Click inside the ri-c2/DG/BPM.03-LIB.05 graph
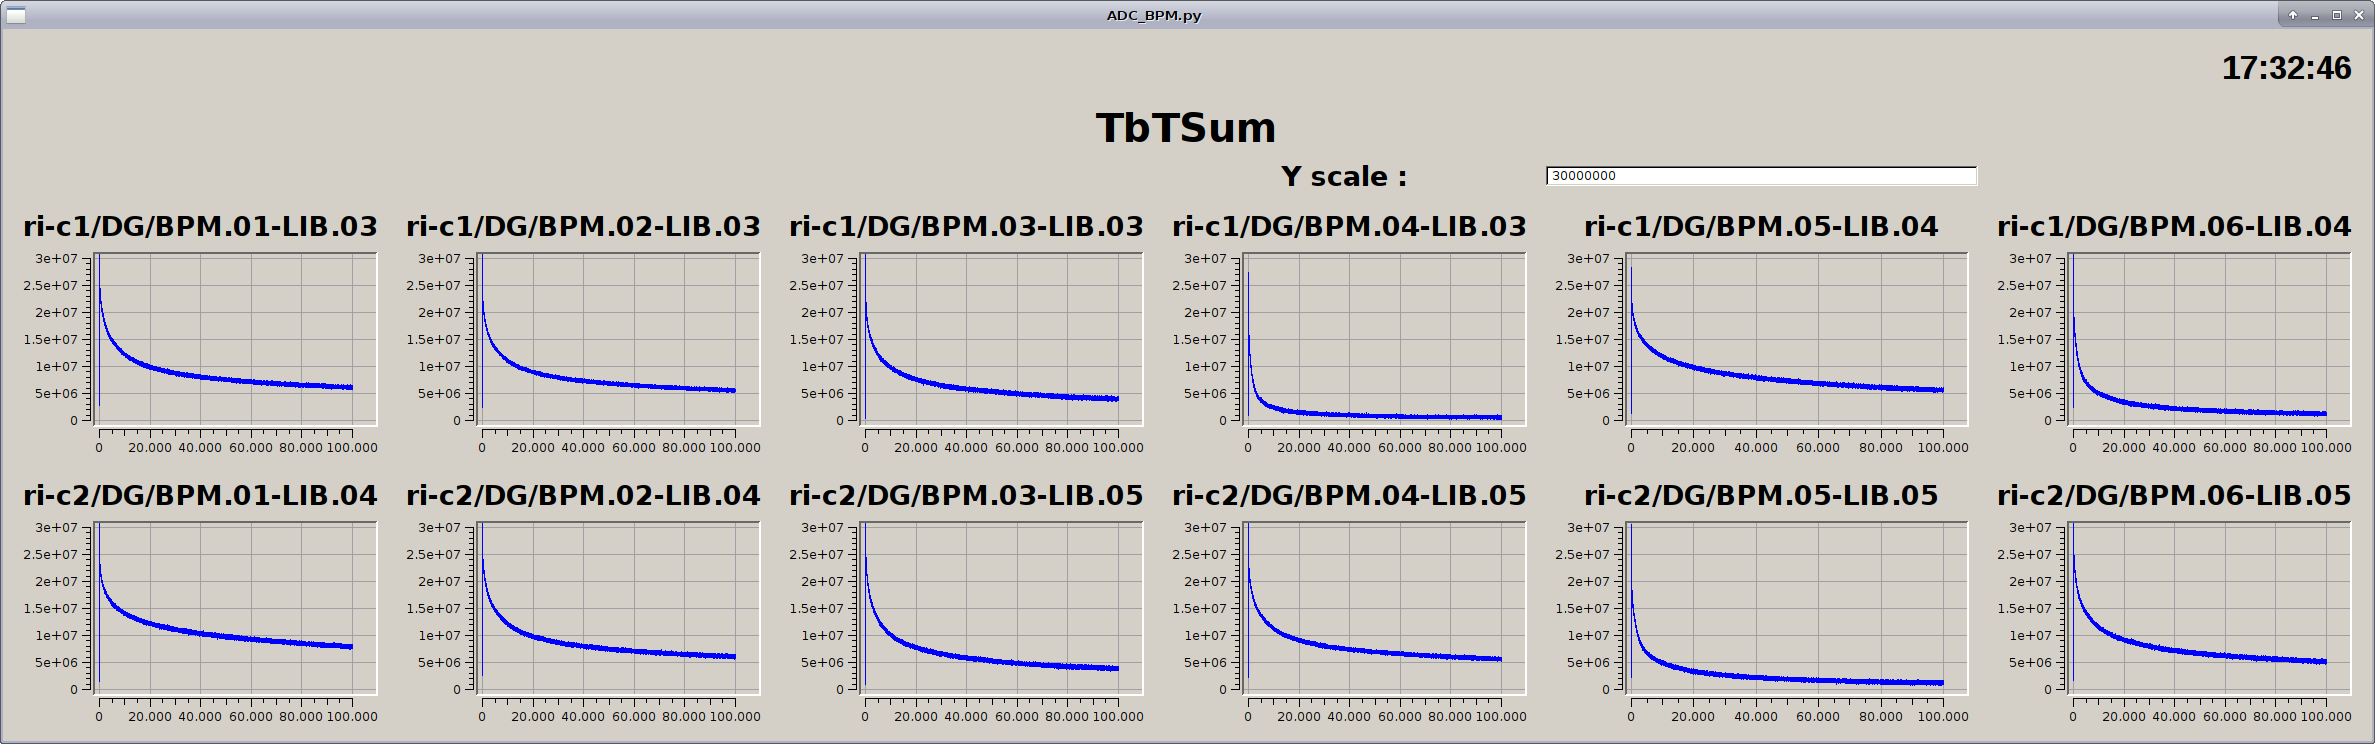2375x744 pixels. coord(1001,608)
